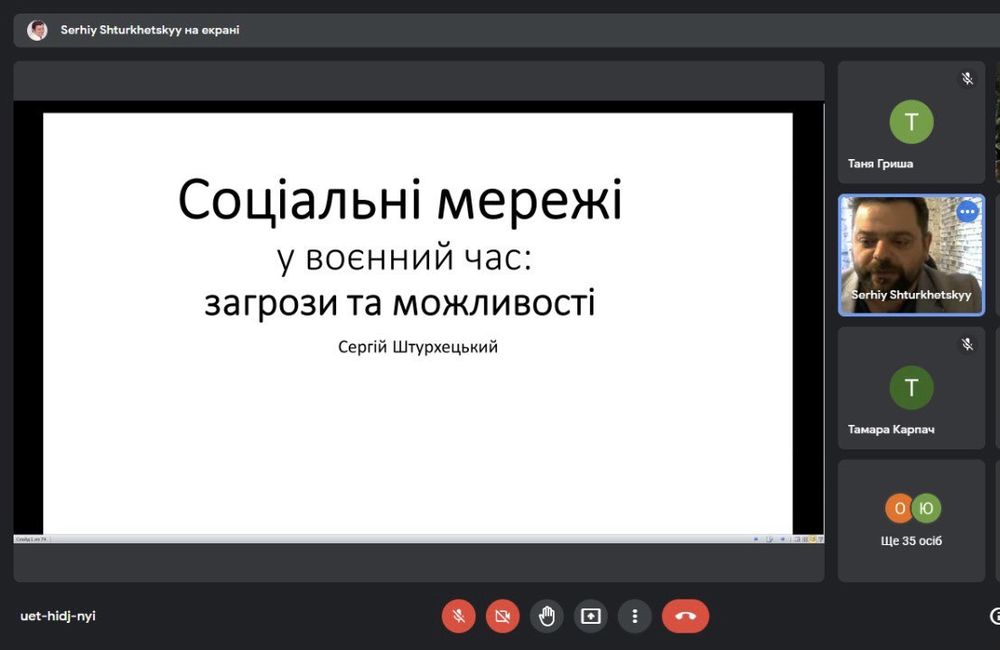Viewport: 1000px width, 650px height.
Task: Open the options dots on Serhiy's video tile
Action: click(967, 212)
